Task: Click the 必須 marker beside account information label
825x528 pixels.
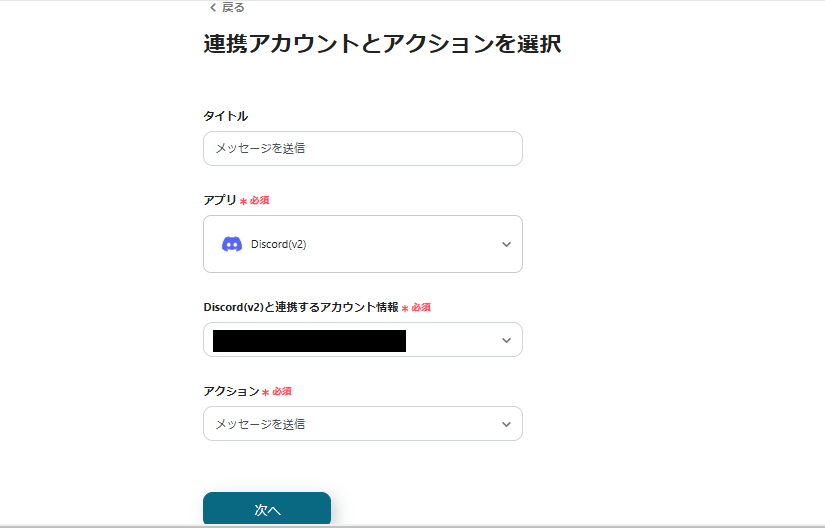Action: coord(420,307)
